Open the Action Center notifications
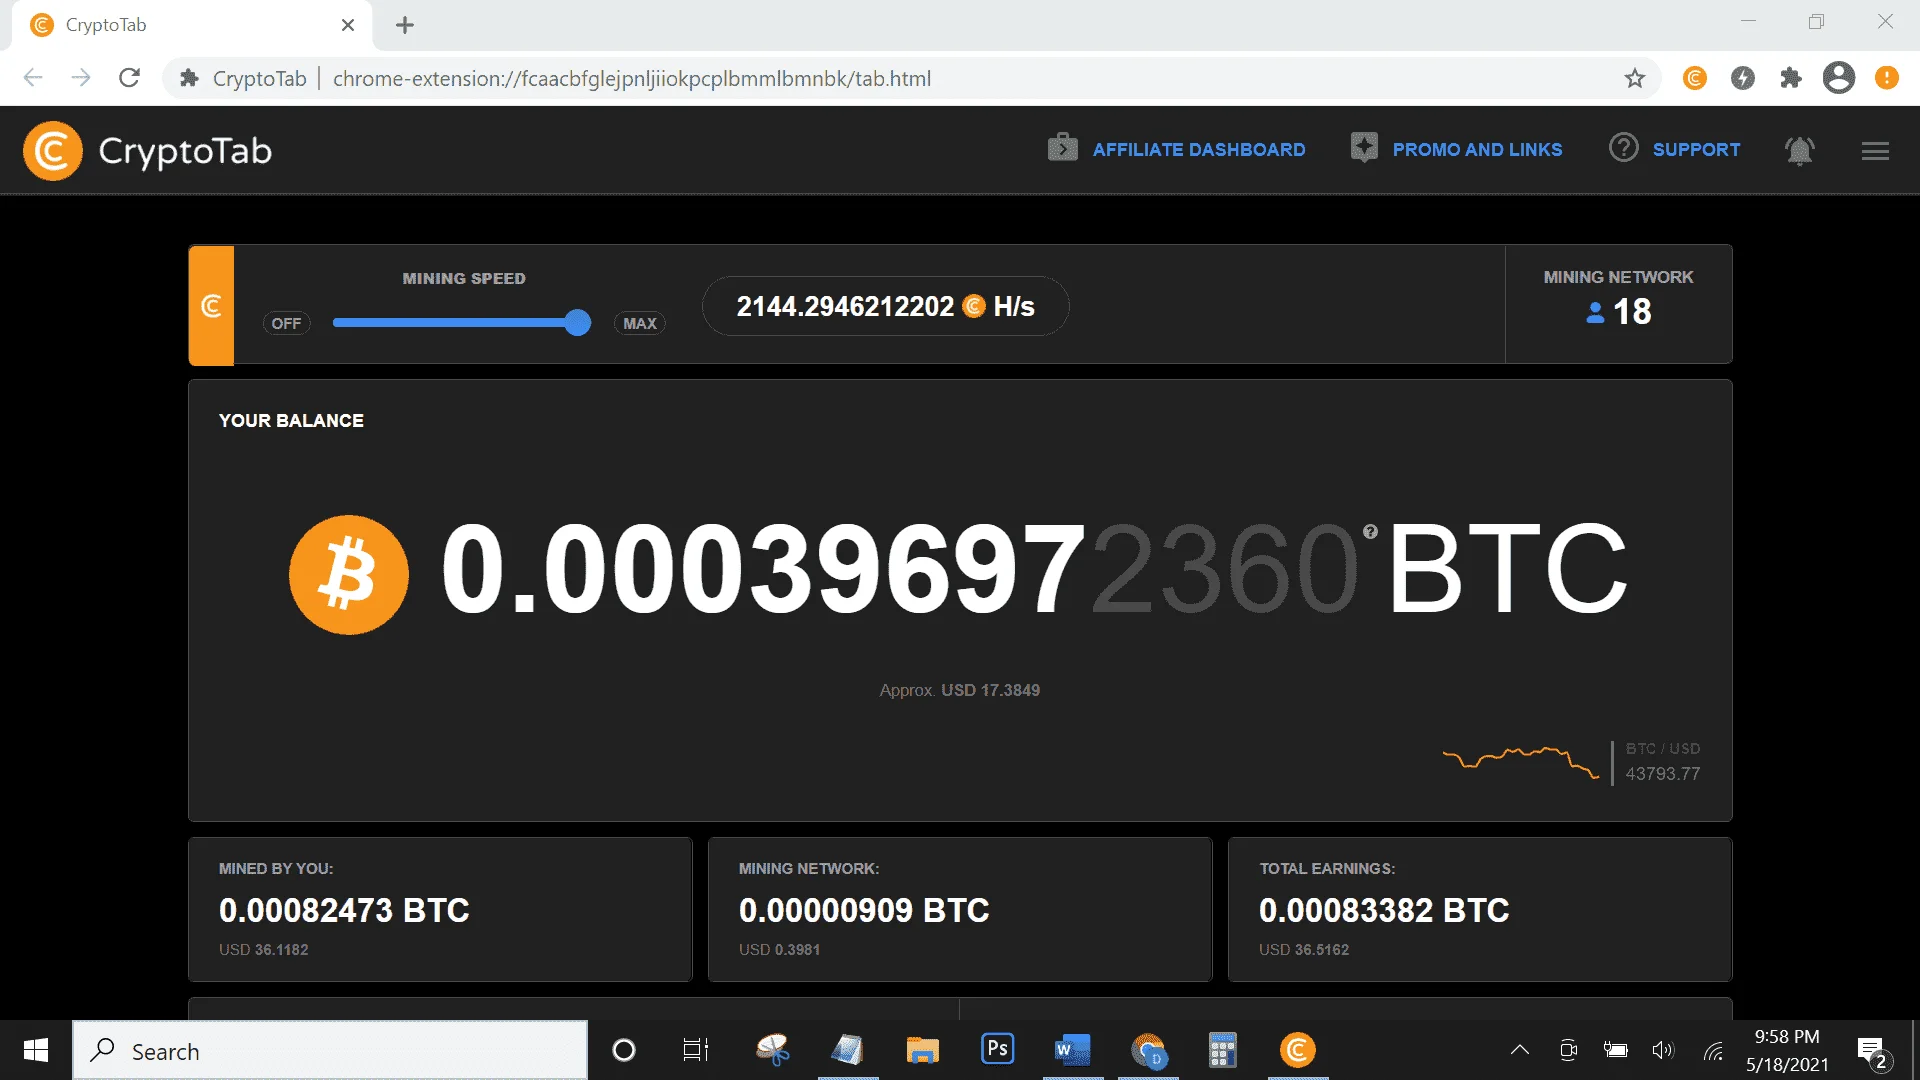Image resolution: width=1920 pixels, height=1080 pixels. (1873, 1052)
